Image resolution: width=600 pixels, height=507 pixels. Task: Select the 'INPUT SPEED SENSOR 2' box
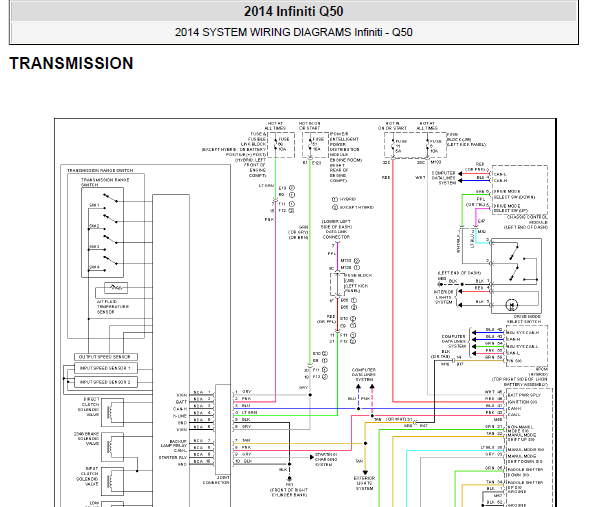(x=105, y=382)
